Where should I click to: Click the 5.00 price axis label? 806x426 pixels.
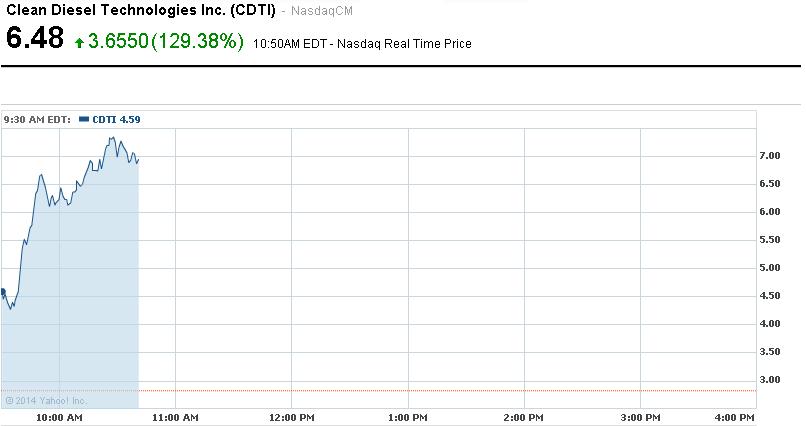click(x=770, y=268)
